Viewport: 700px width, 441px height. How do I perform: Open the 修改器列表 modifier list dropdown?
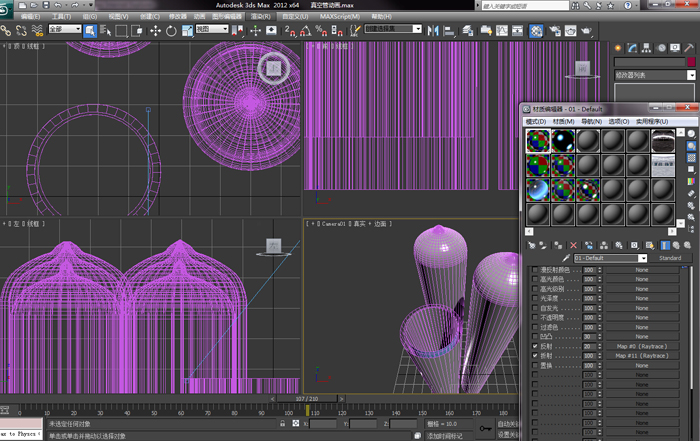tap(654, 75)
